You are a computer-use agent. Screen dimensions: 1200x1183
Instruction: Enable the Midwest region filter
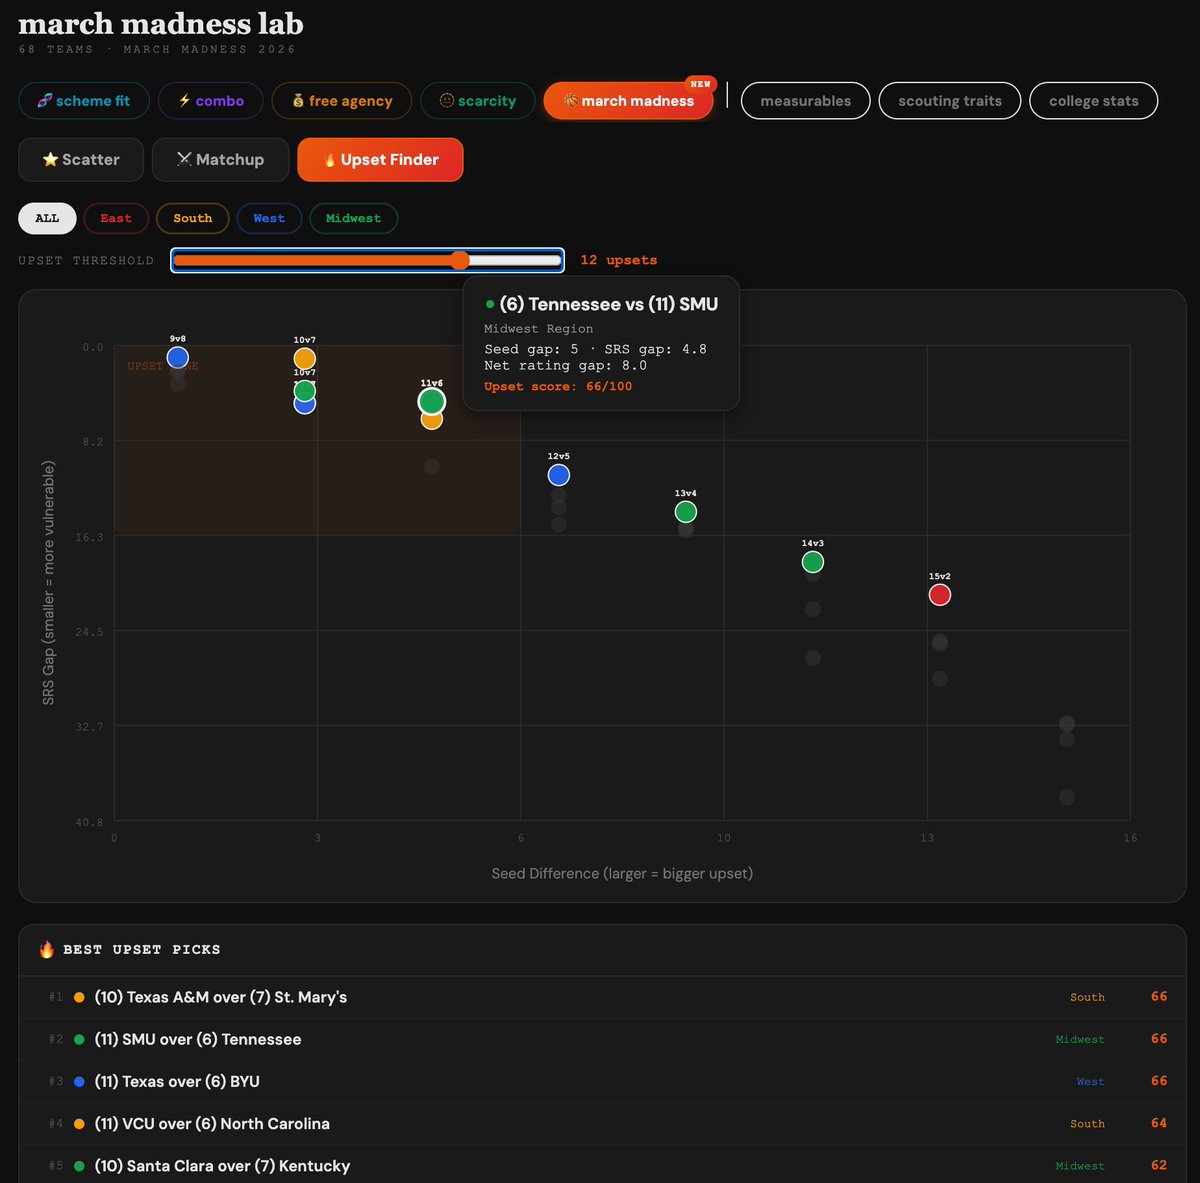(353, 218)
